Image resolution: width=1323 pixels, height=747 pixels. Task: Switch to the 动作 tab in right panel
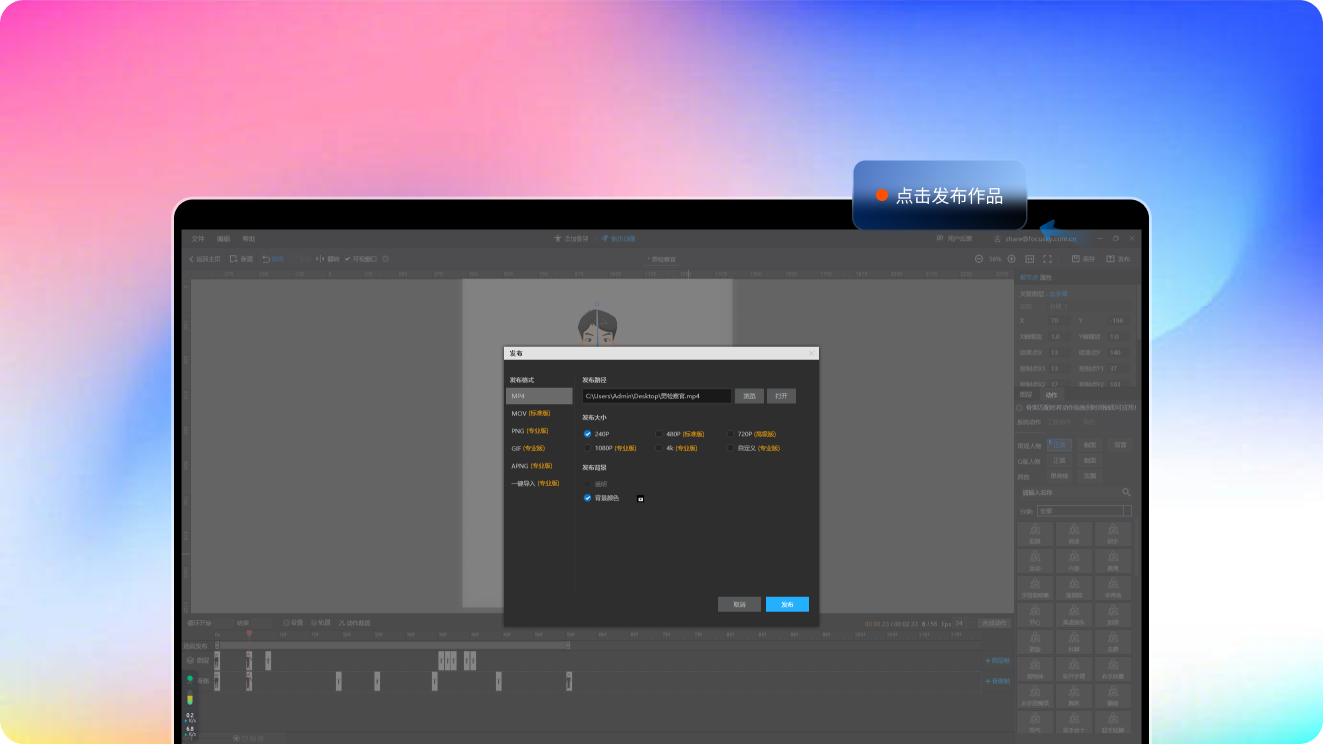tap(1051, 395)
